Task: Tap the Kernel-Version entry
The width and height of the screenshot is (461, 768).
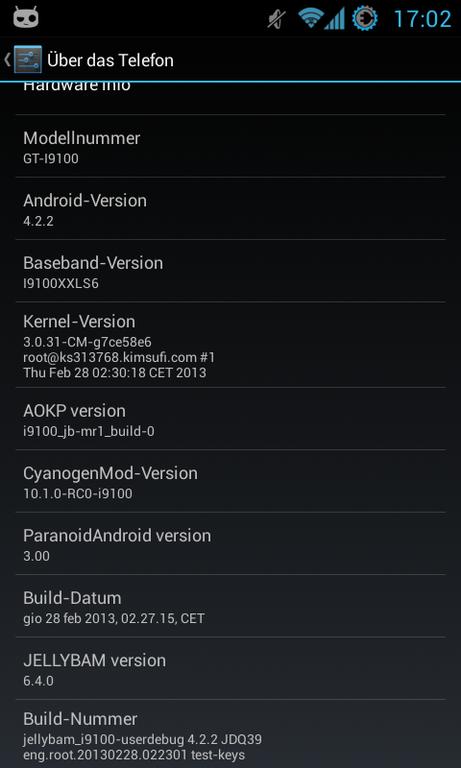Action: click(230, 344)
